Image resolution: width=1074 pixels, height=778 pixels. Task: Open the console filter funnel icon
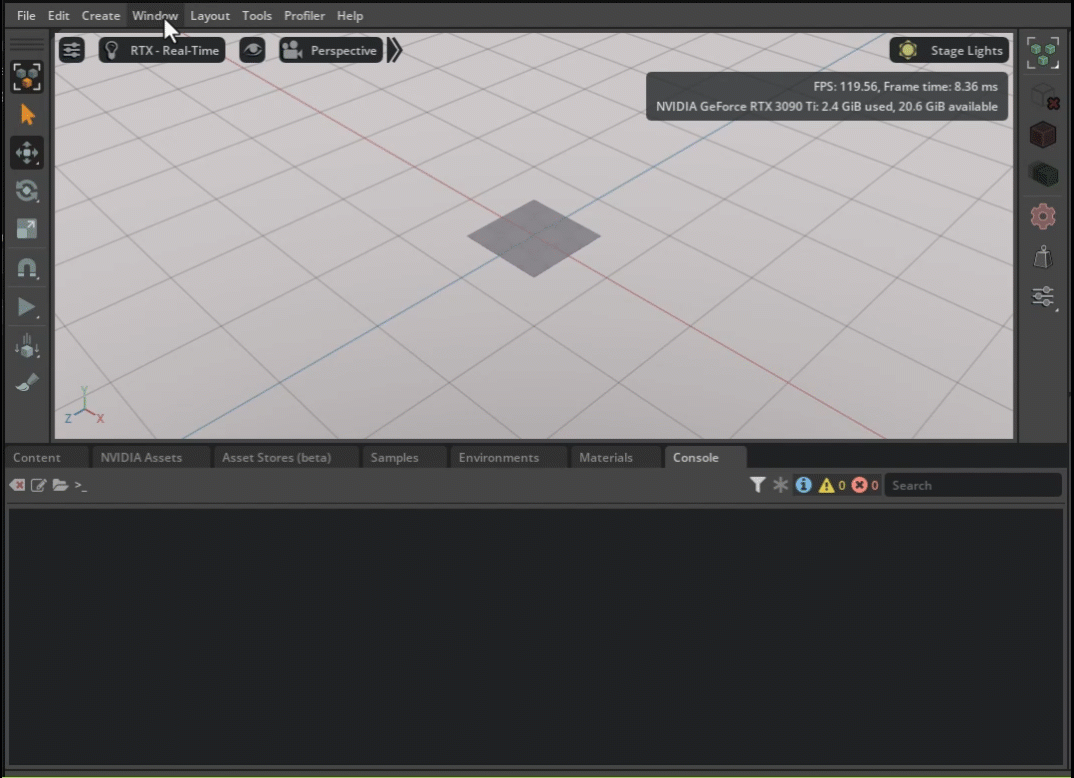(757, 485)
